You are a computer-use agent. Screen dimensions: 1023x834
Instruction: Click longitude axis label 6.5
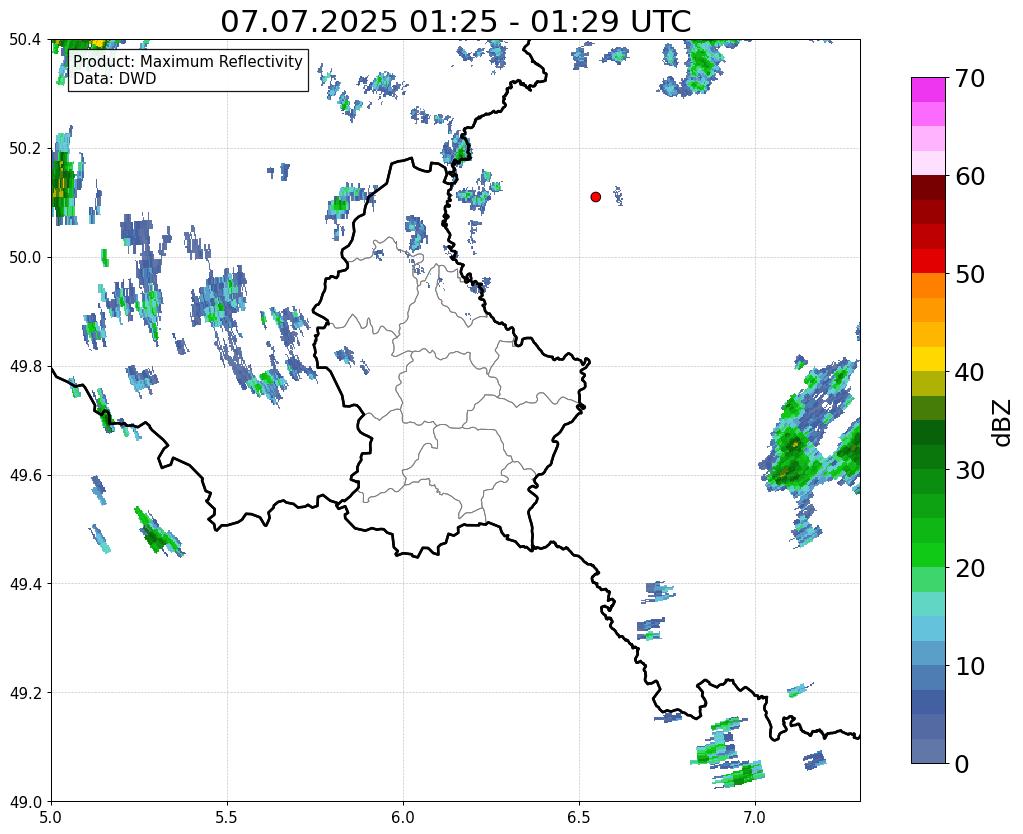(579, 817)
